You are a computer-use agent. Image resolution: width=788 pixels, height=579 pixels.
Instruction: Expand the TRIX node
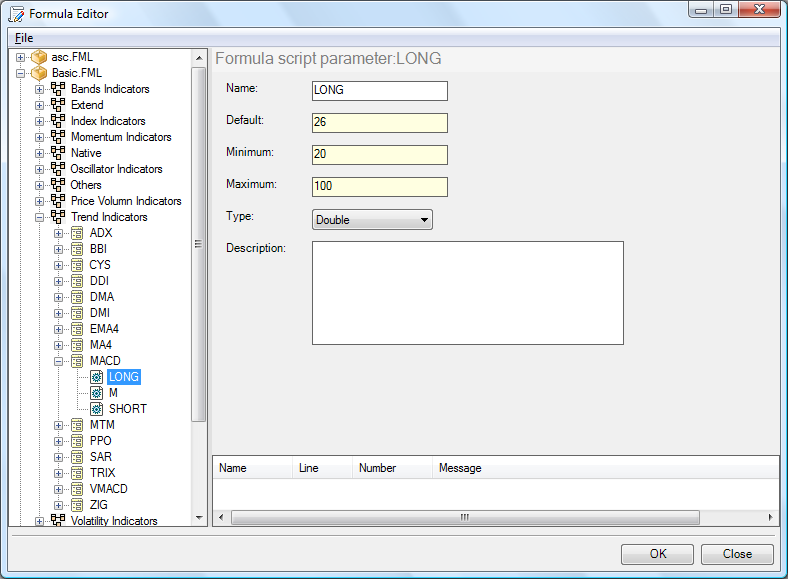click(59, 473)
